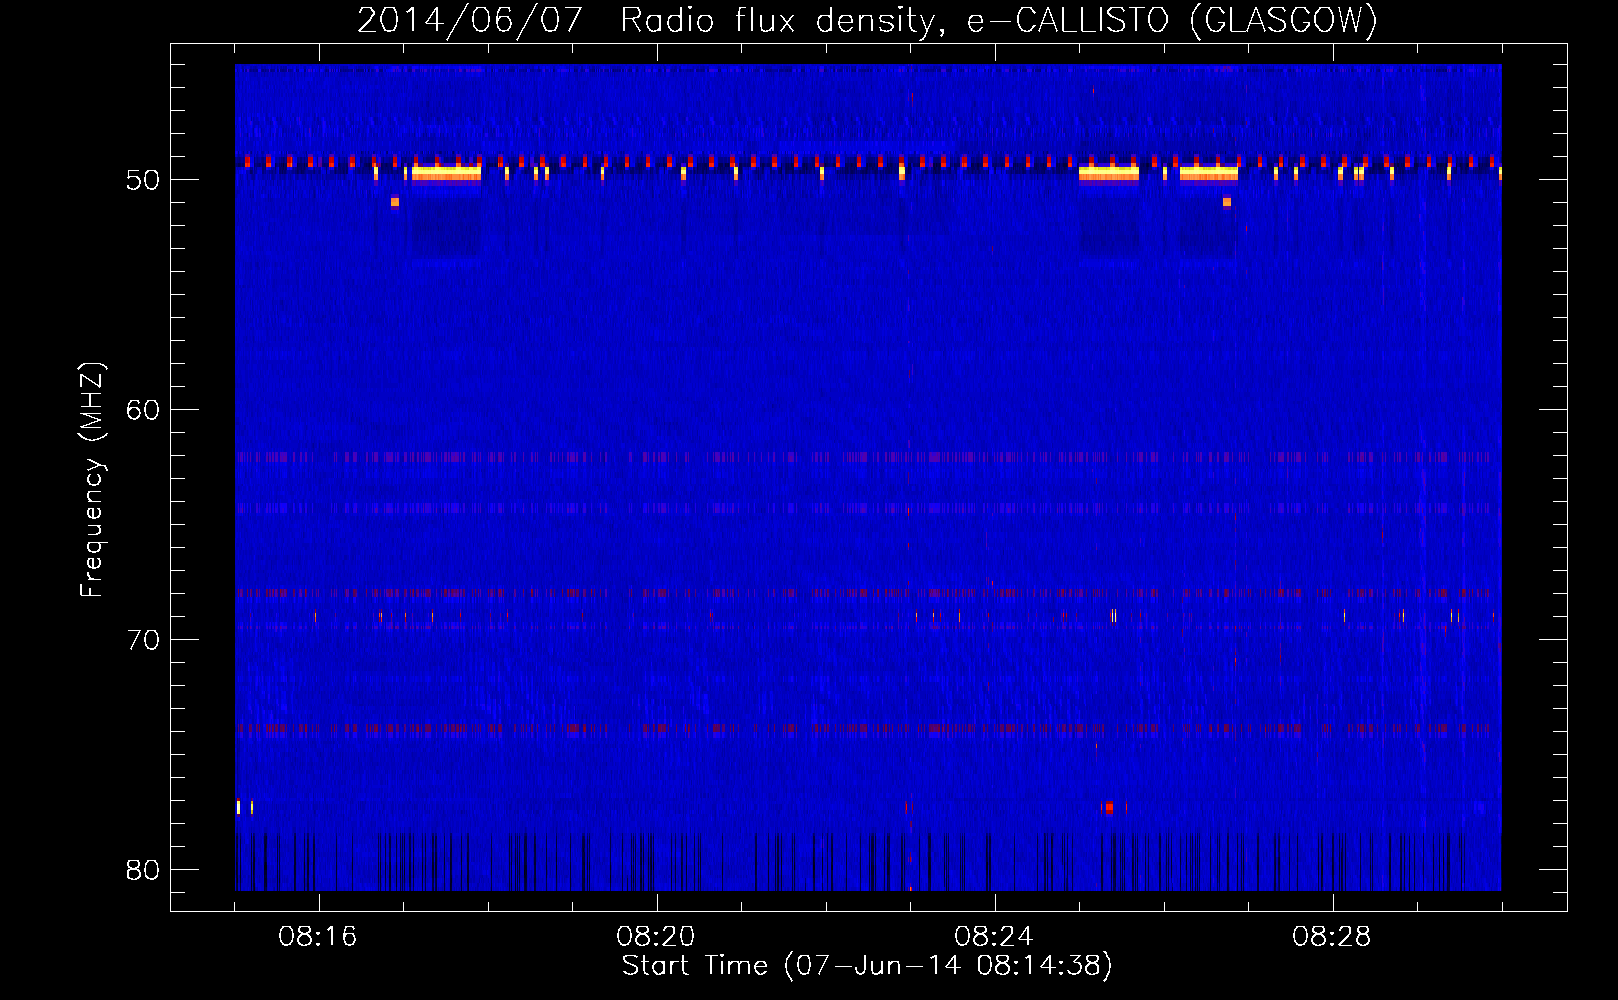
Task: Click the plot title "2014/06/07 Radio flux density, e-CALLISTO (GLASGOW)"
Action: (x=867, y=21)
